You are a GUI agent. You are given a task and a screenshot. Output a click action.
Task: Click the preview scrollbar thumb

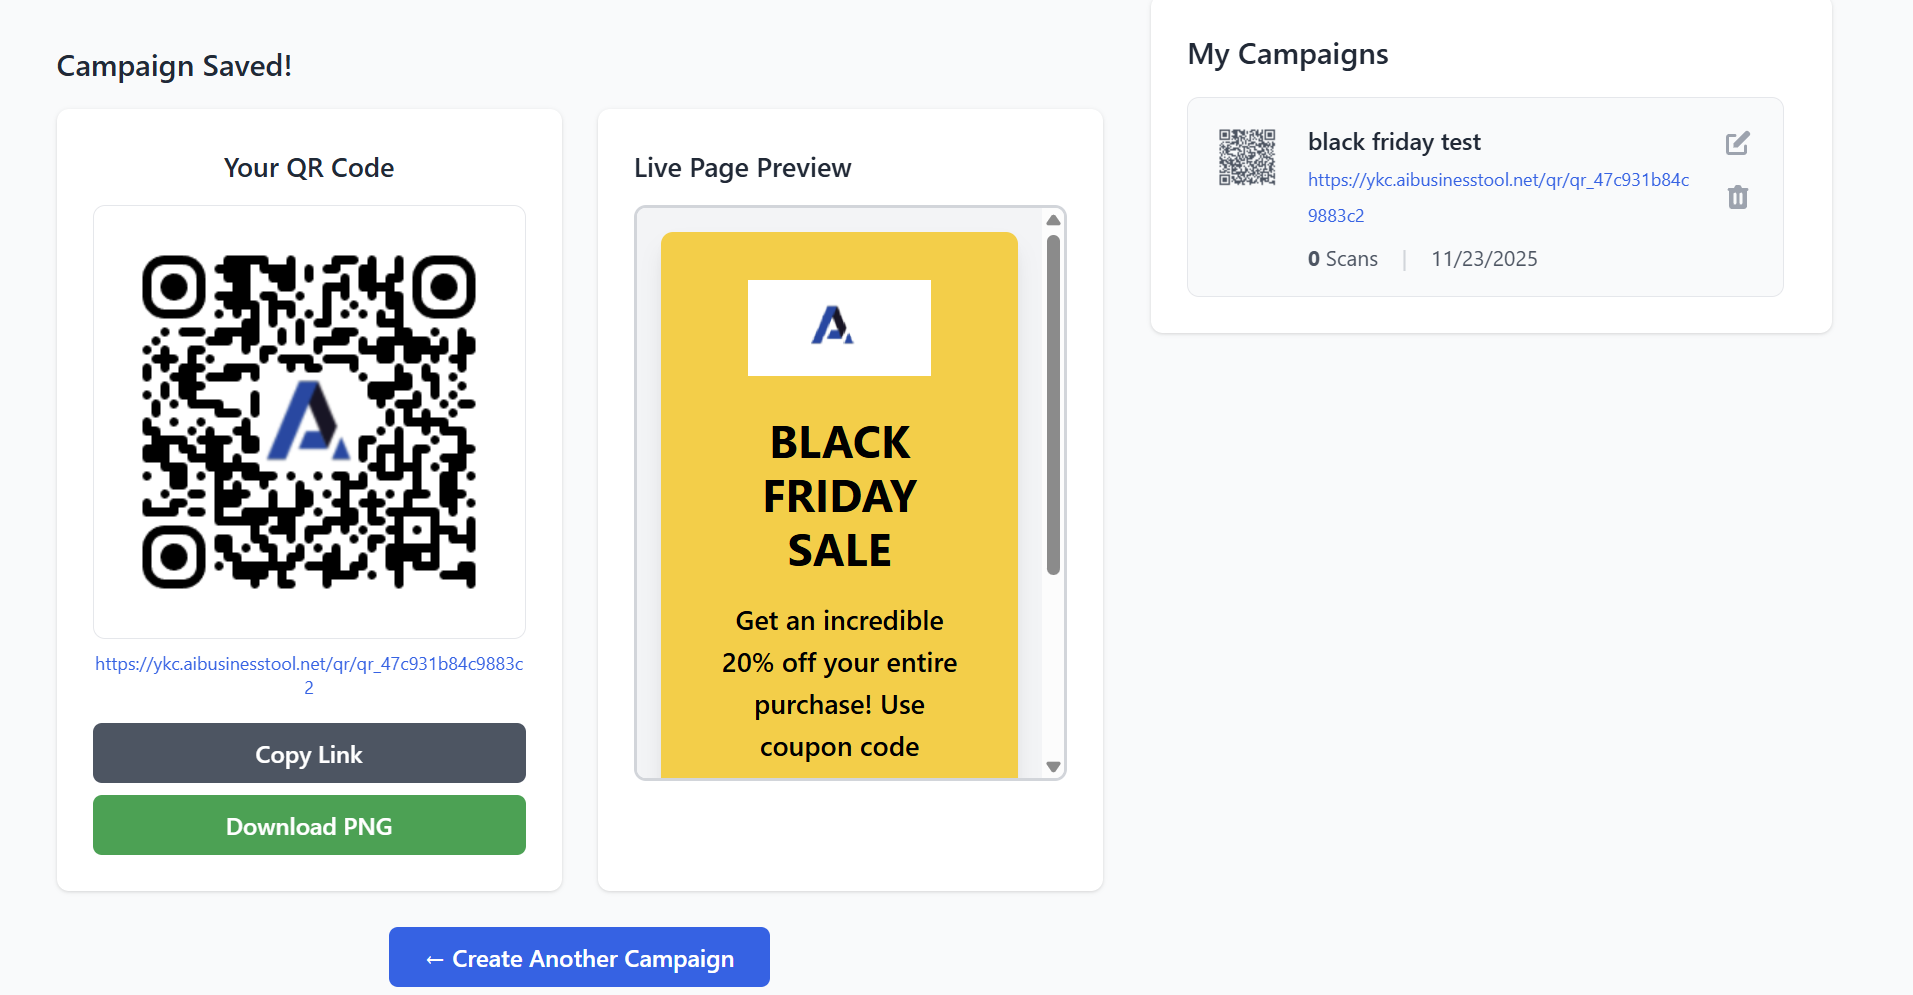(1053, 404)
